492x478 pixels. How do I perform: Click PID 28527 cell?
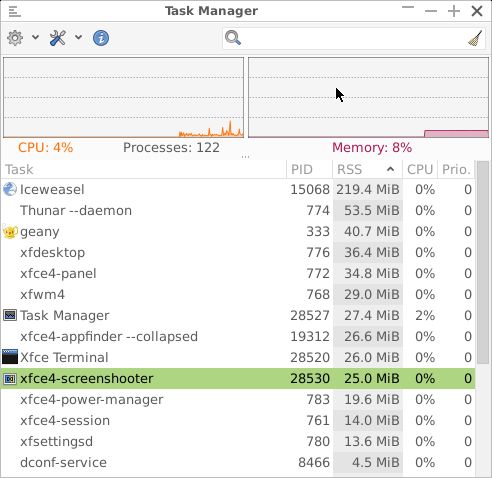310,315
